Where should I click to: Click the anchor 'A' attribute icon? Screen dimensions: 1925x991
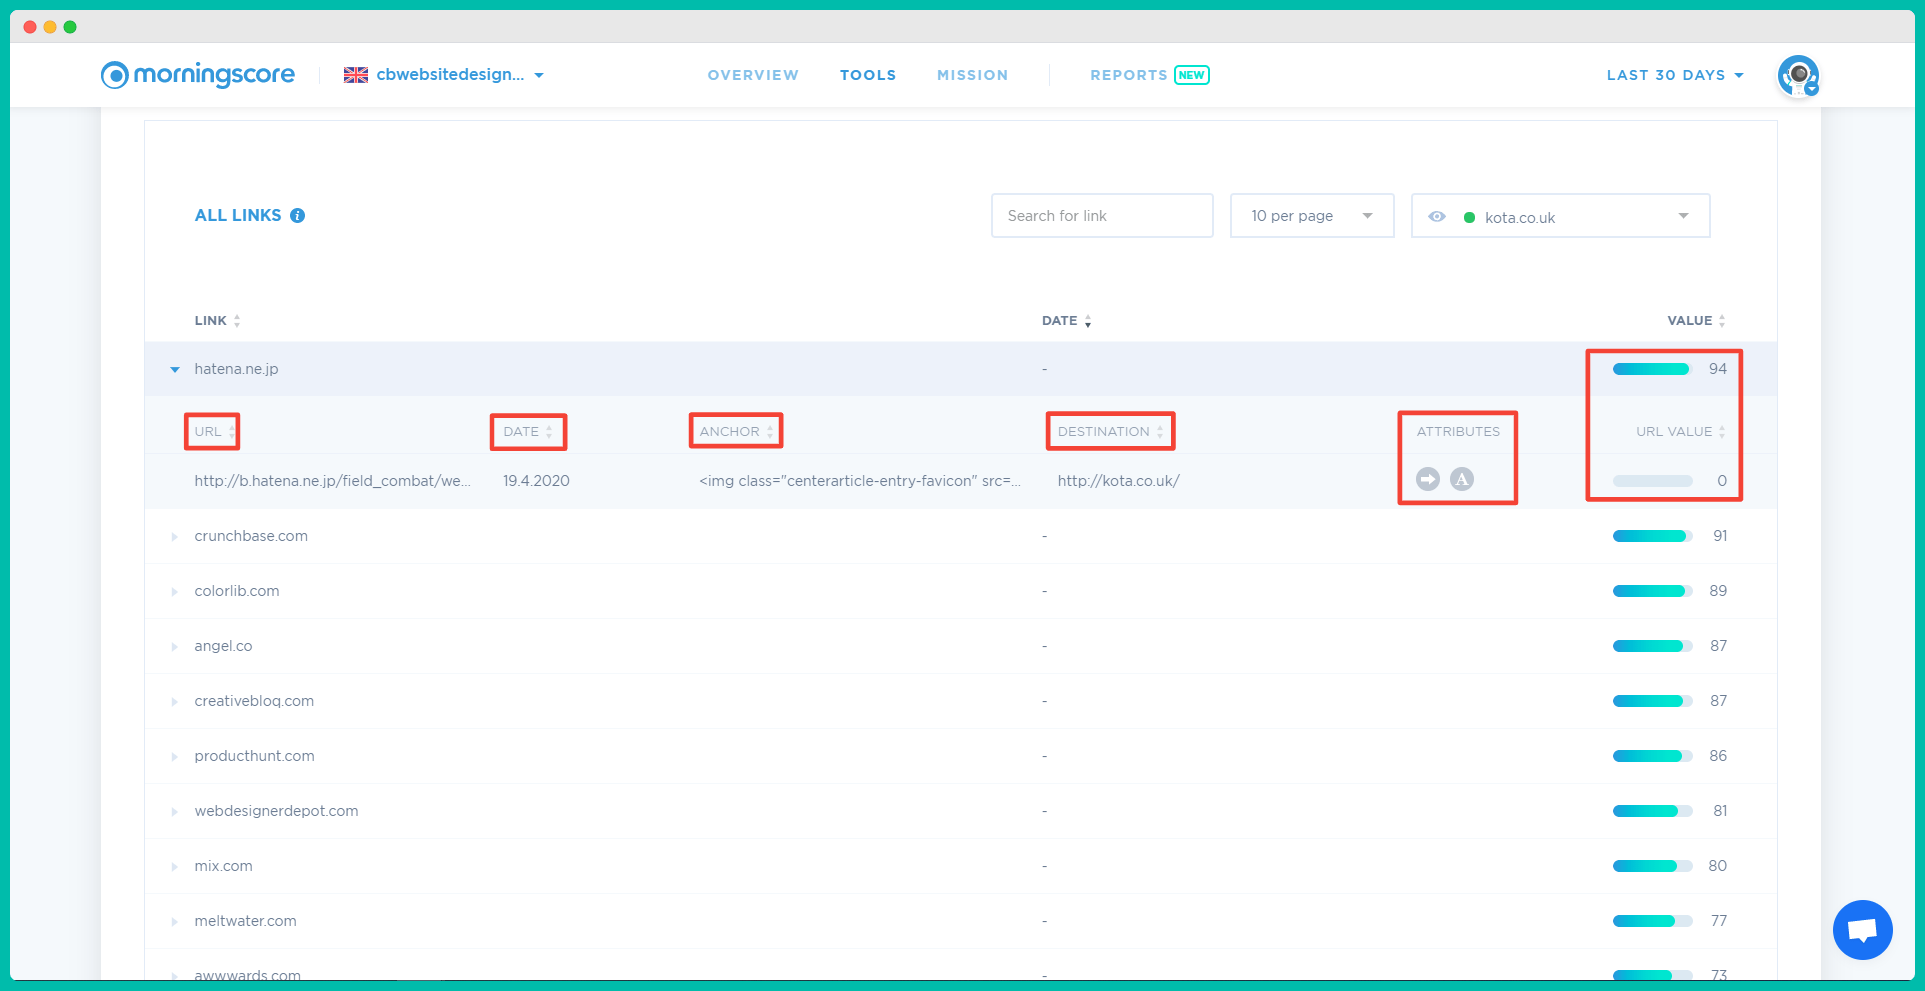click(1462, 479)
